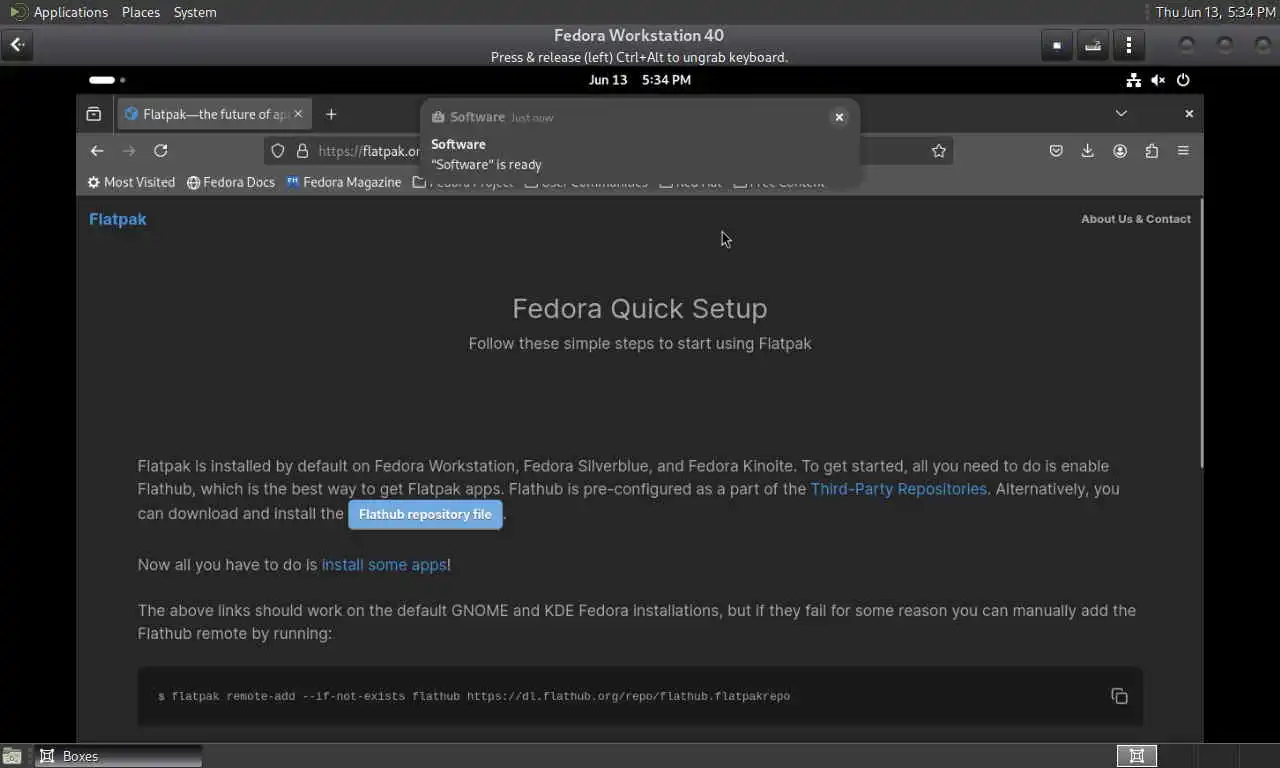Save page to Pocket
This screenshot has width=1280, height=768.
[x=1056, y=151]
